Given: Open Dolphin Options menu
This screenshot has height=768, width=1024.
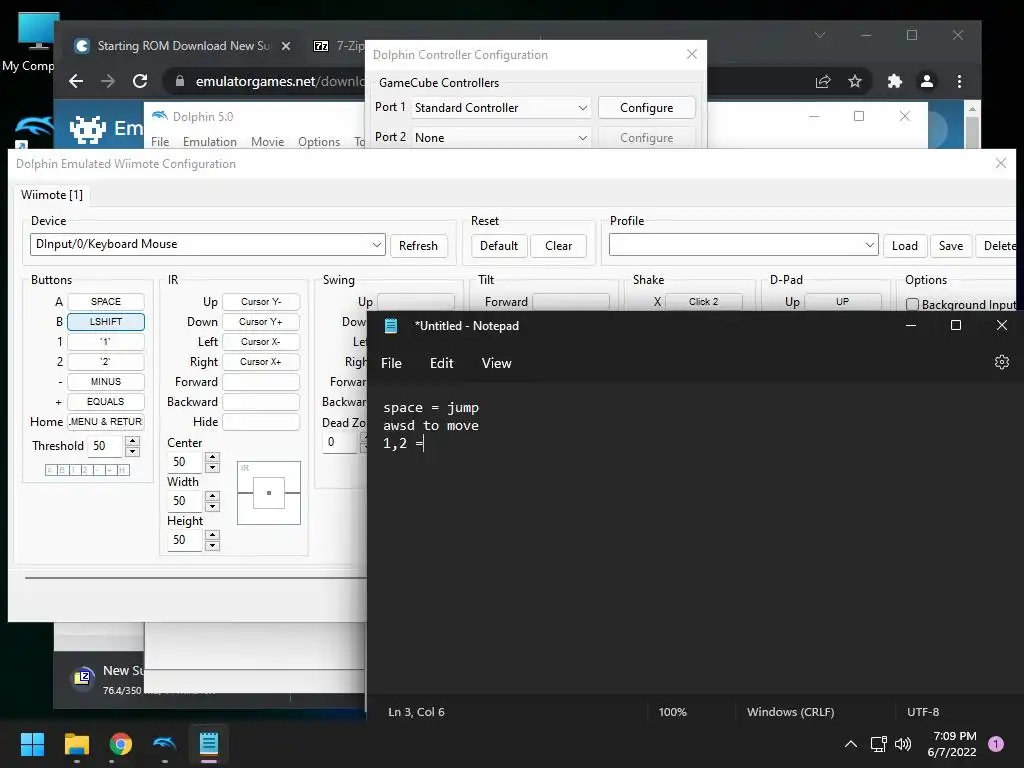Looking at the screenshot, I should [x=319, y=142].
